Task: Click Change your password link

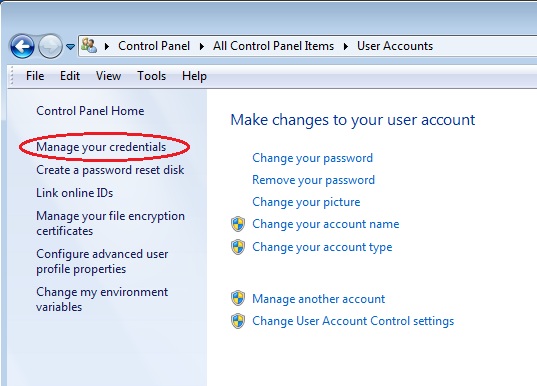Action: coord(312,158)
